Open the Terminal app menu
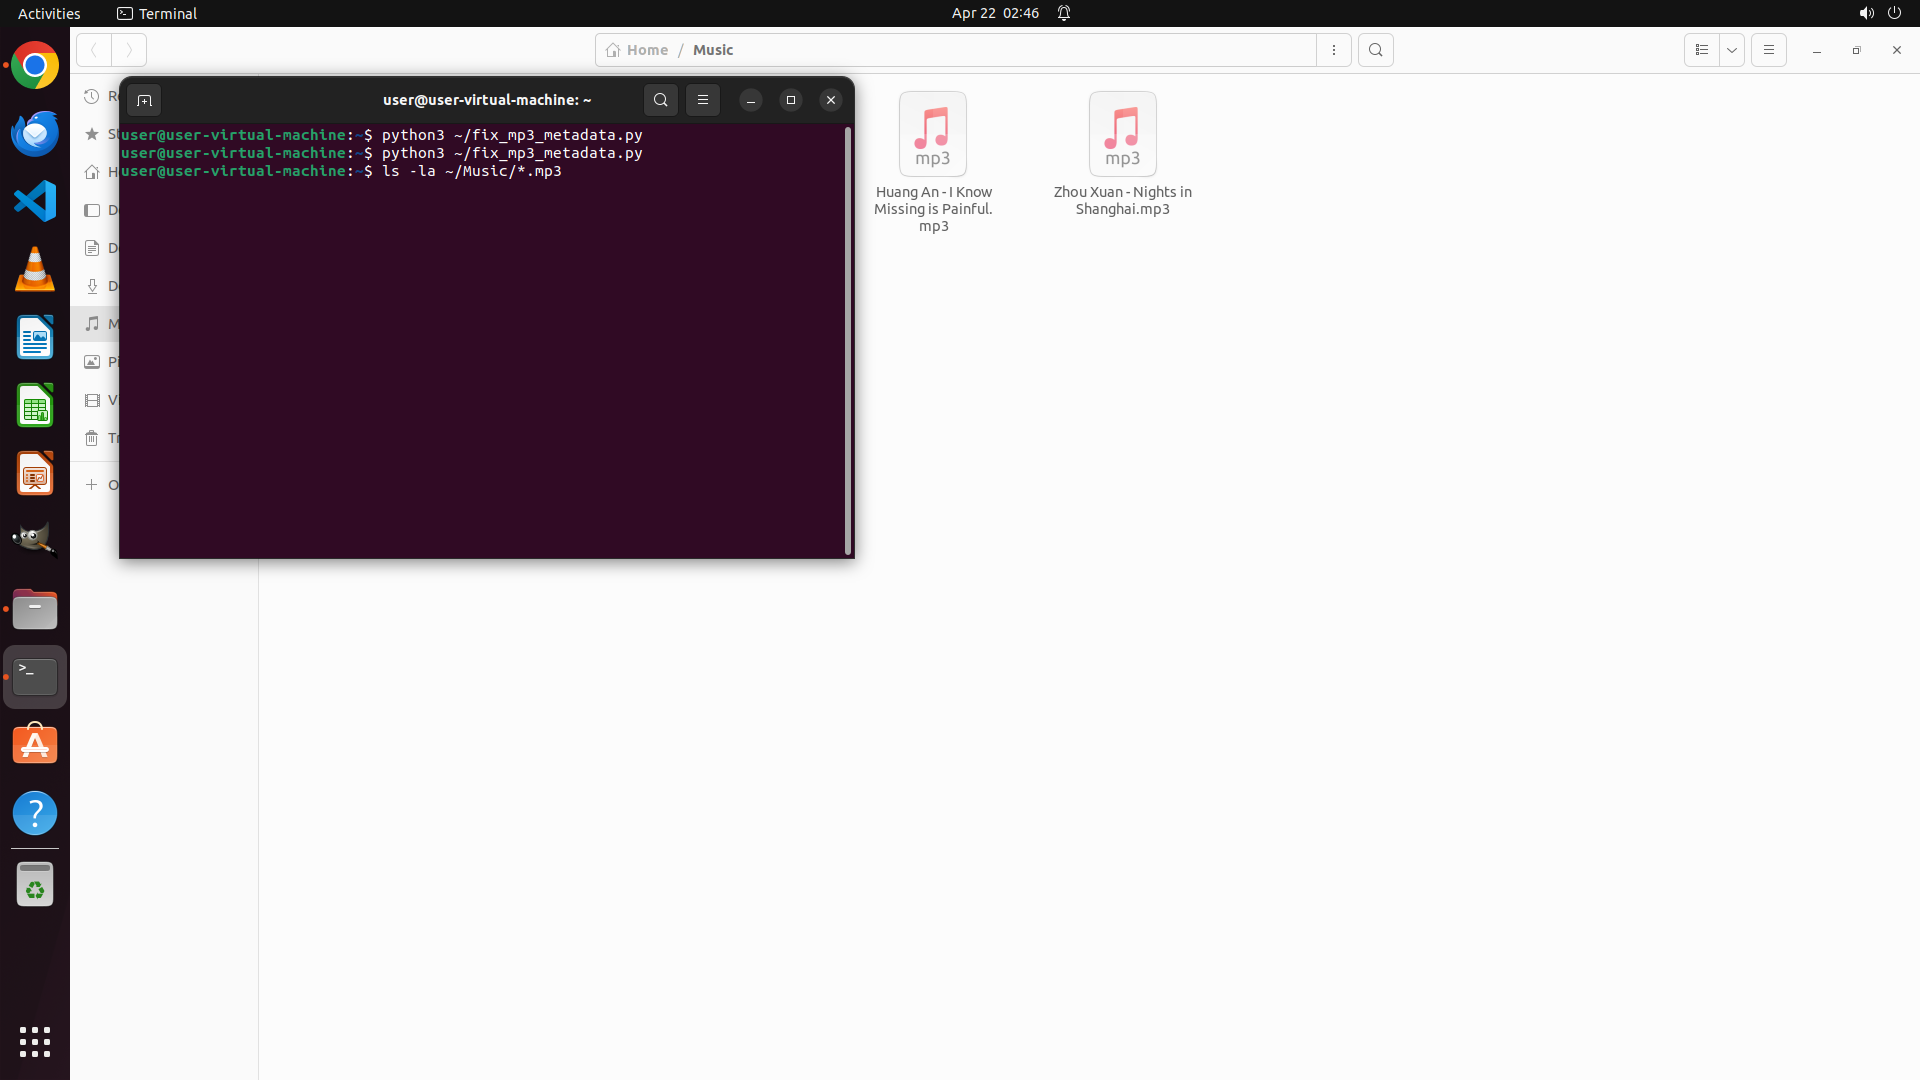This screenshot has height=1080, width=1920. tap(157, 13)
